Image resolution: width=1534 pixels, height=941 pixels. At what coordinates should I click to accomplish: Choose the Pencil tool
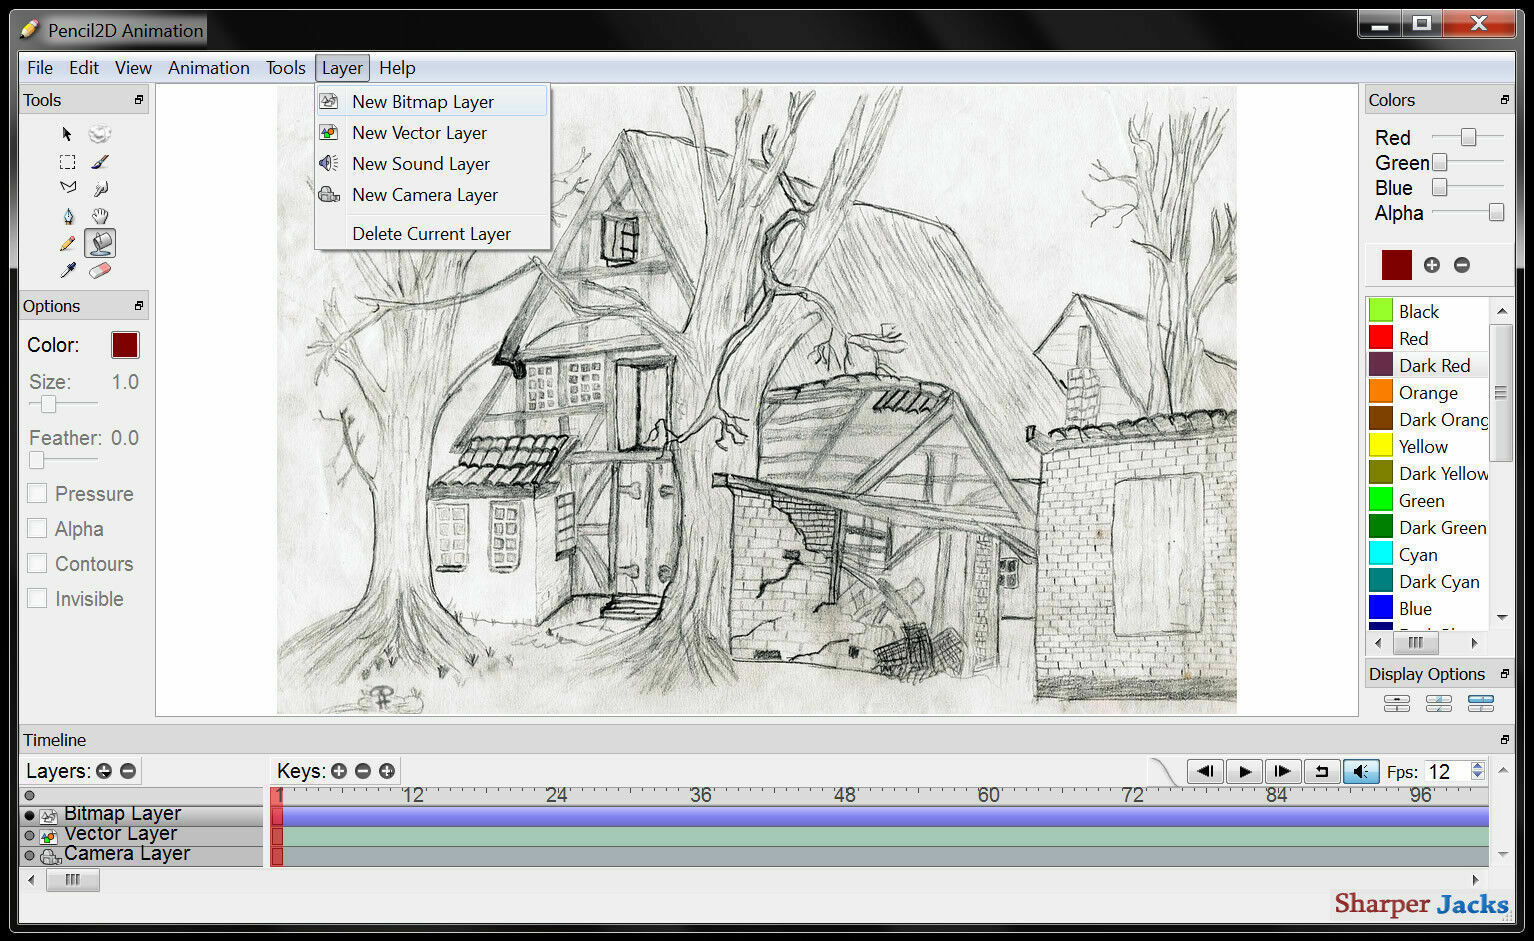pos(67,243)
